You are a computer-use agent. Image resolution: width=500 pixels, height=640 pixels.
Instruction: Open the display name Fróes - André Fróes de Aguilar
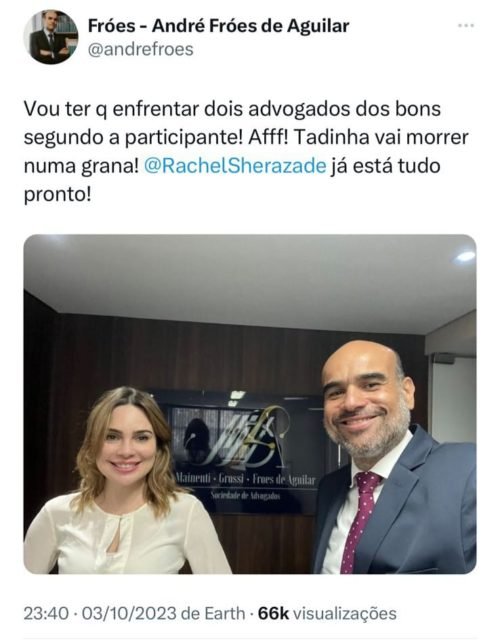pos(218,26)
